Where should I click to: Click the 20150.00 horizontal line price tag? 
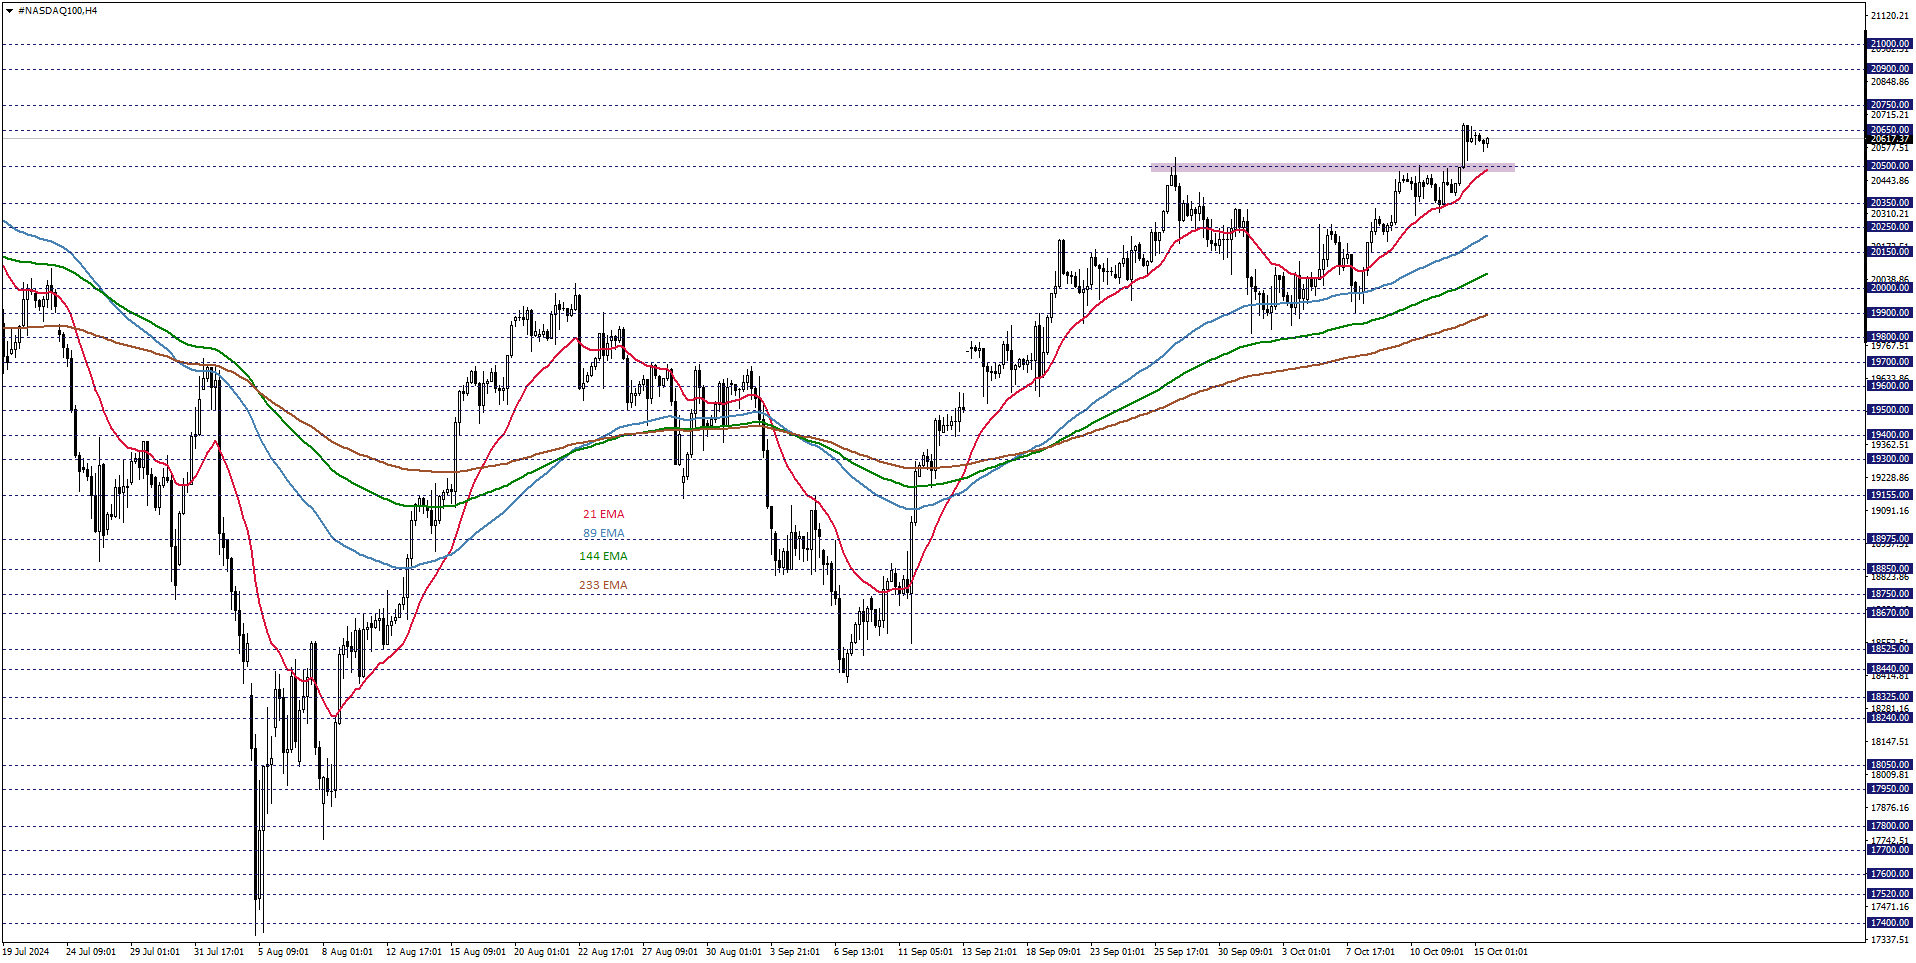(x=1889, y=252)
